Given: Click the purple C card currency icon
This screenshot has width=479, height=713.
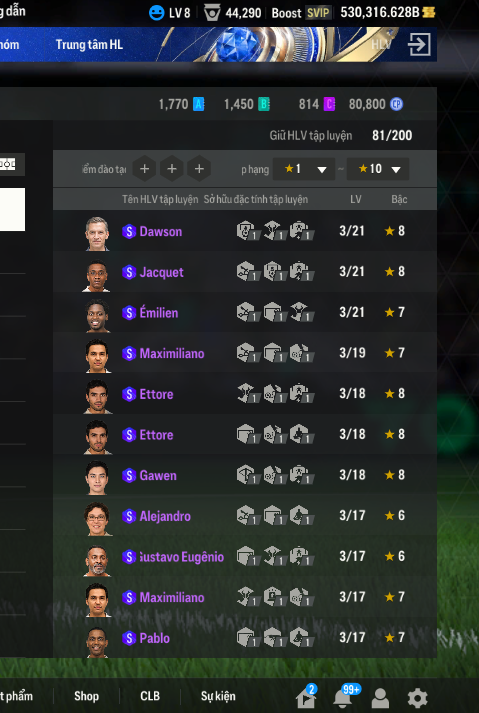Looking at the screenshot, I should click(329, 104).
